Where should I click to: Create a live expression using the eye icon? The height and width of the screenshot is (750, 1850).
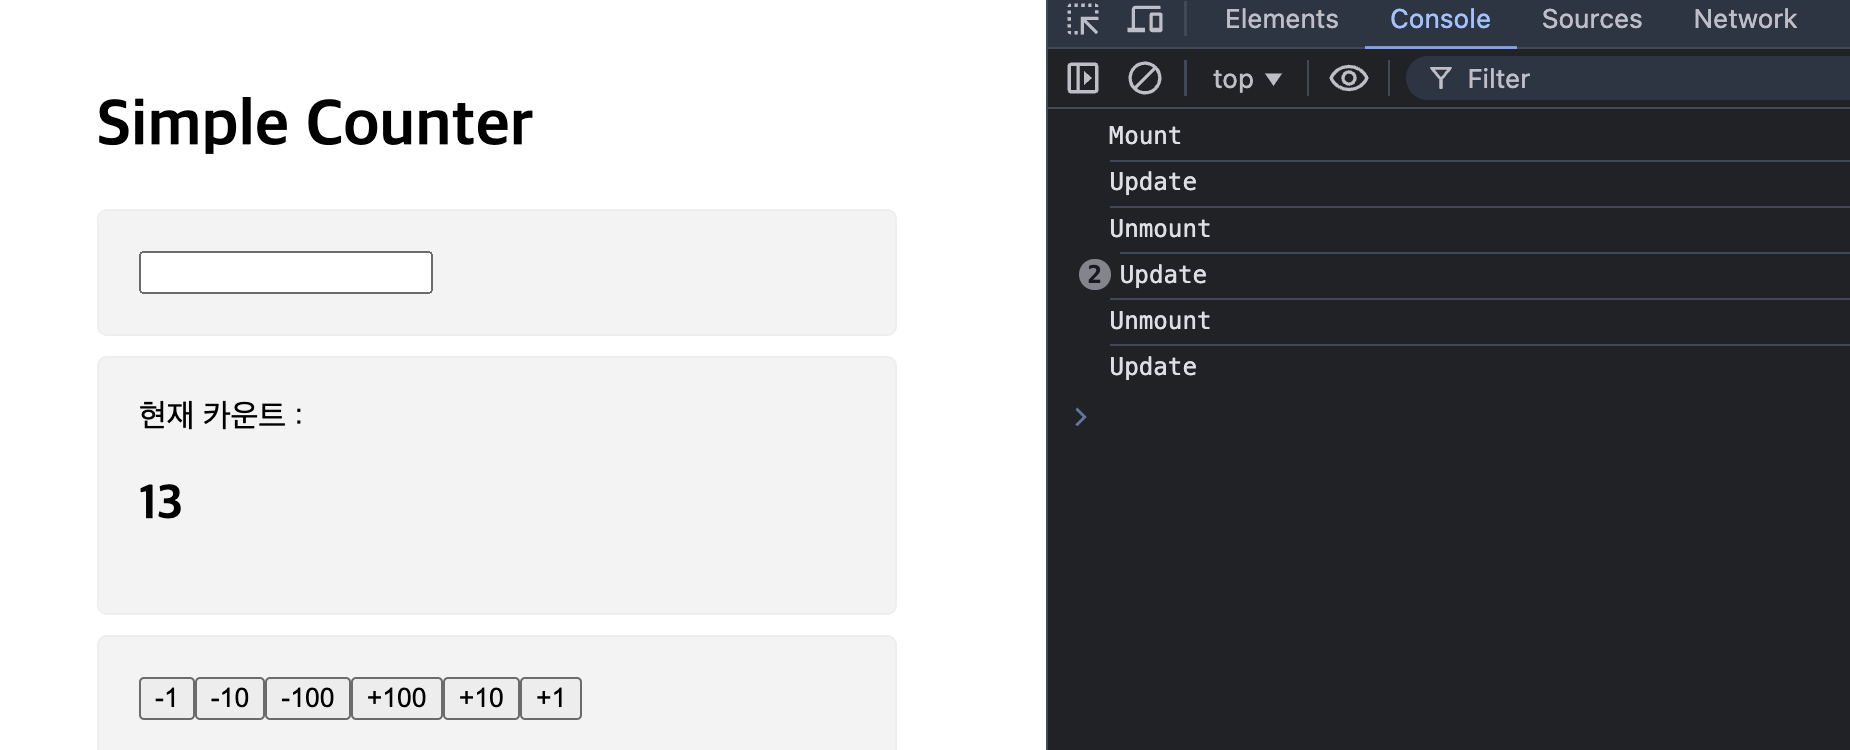(x=1349, y=78)
